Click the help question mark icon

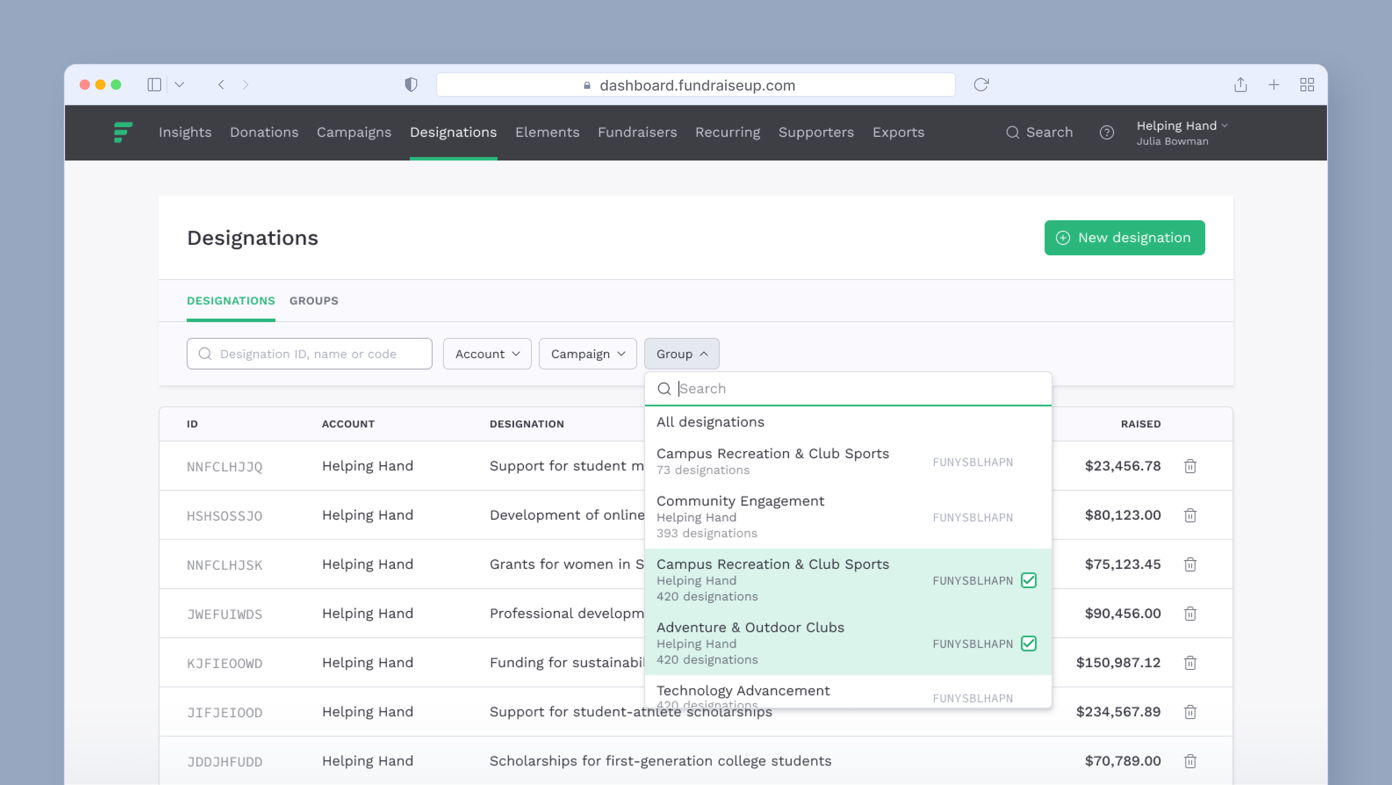click(1106, 131)
